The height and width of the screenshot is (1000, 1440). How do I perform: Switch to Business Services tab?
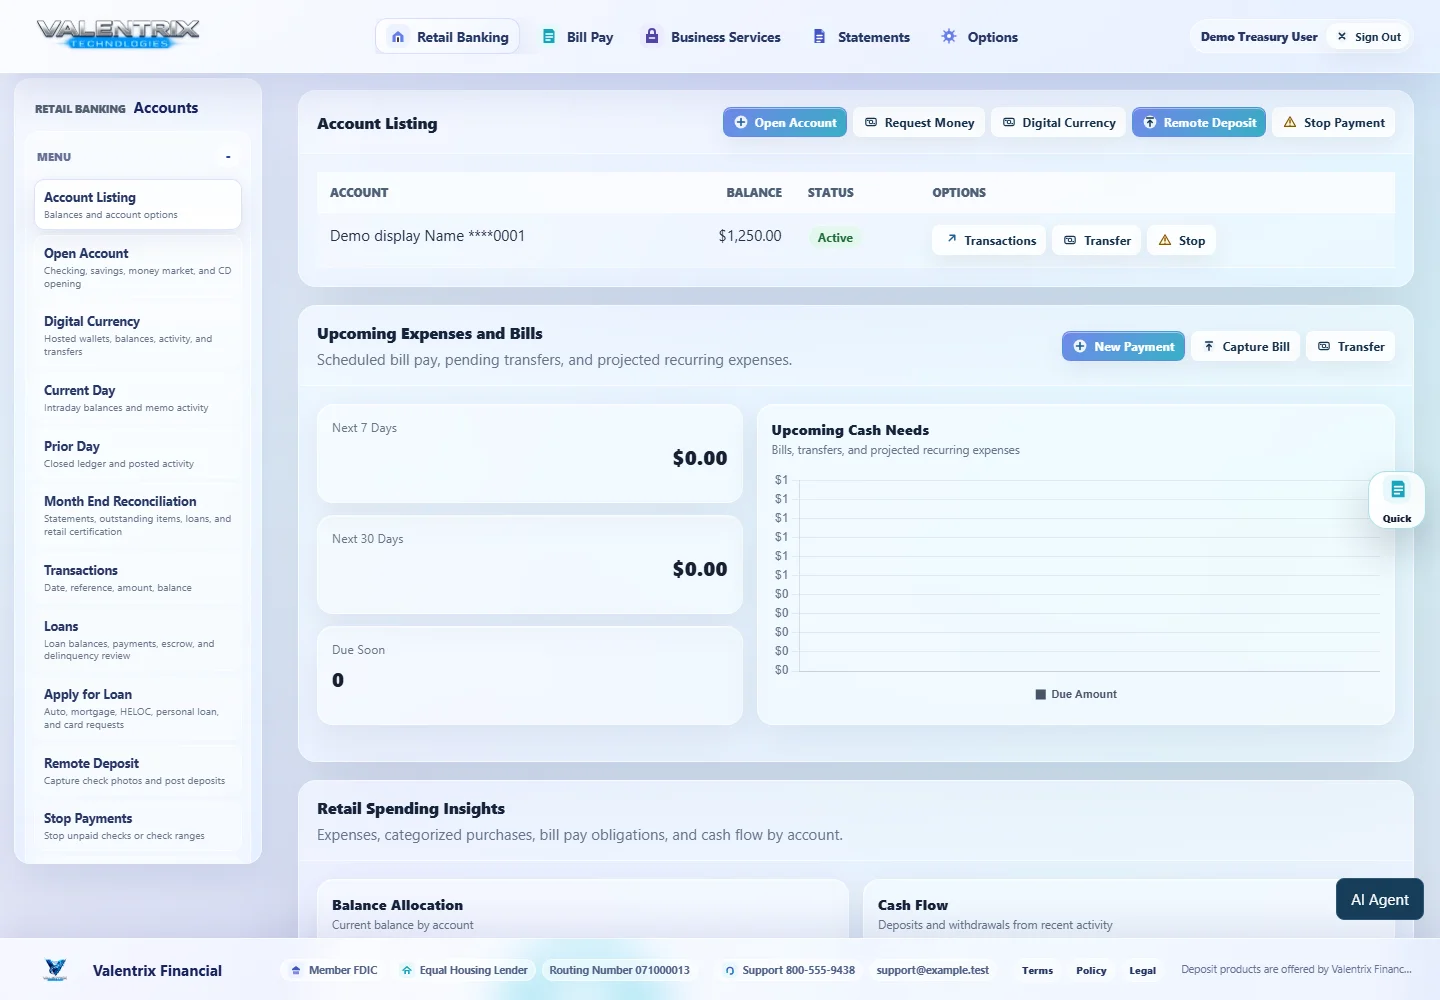712,37
